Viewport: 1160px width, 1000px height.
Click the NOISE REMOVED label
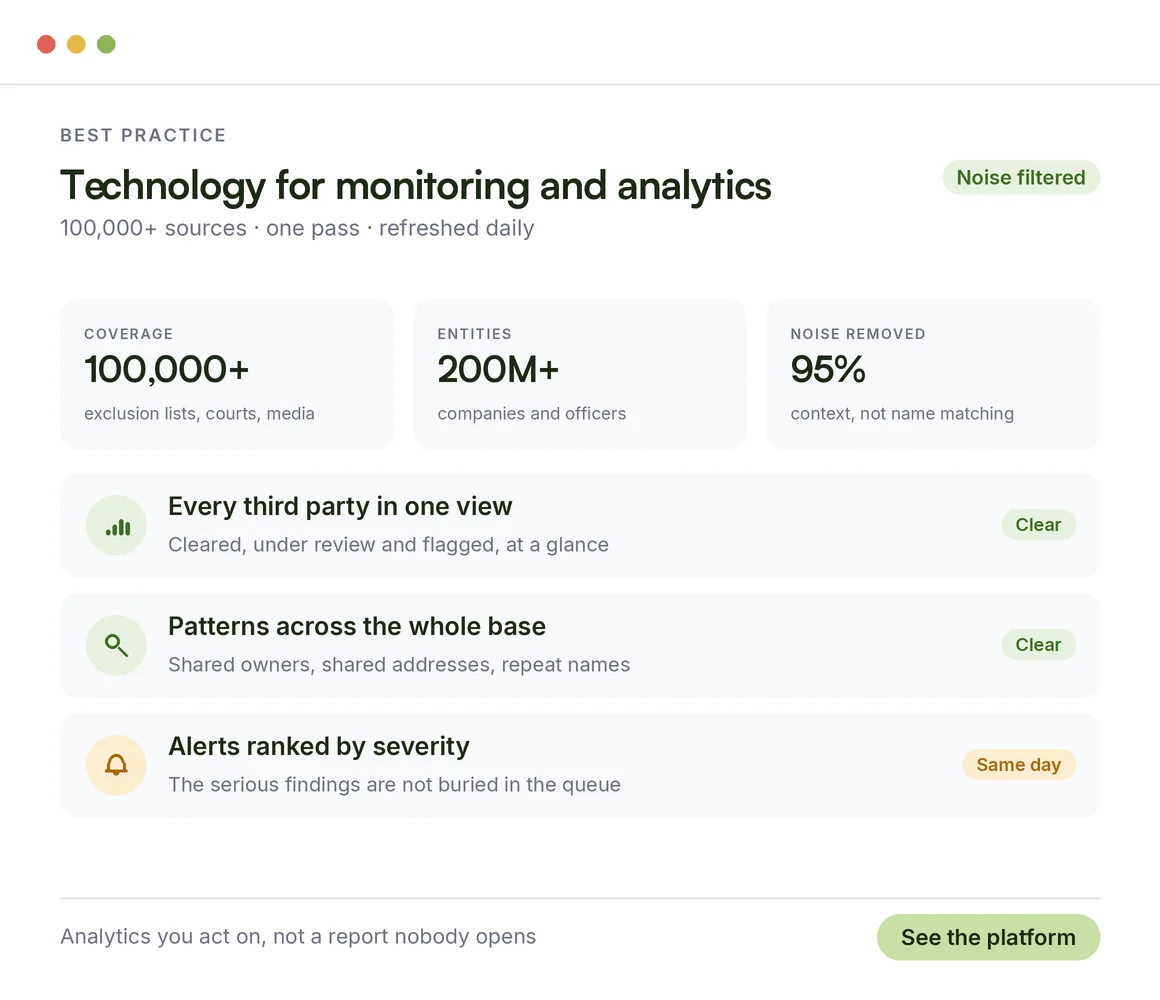coord(857,334)
